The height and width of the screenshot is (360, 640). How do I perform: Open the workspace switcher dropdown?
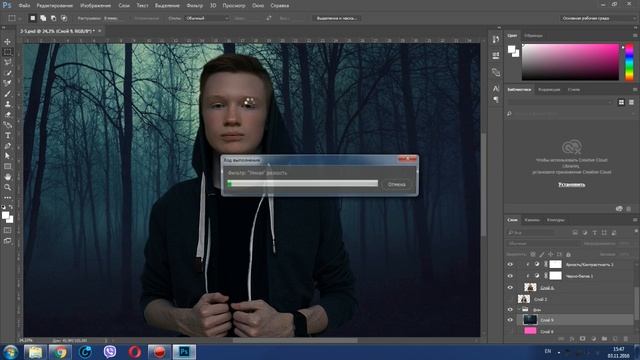tap(597, 18)
